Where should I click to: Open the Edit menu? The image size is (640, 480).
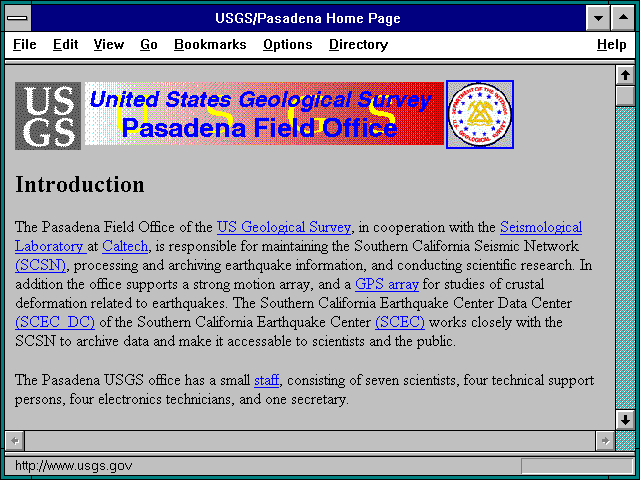pos(65,44)
